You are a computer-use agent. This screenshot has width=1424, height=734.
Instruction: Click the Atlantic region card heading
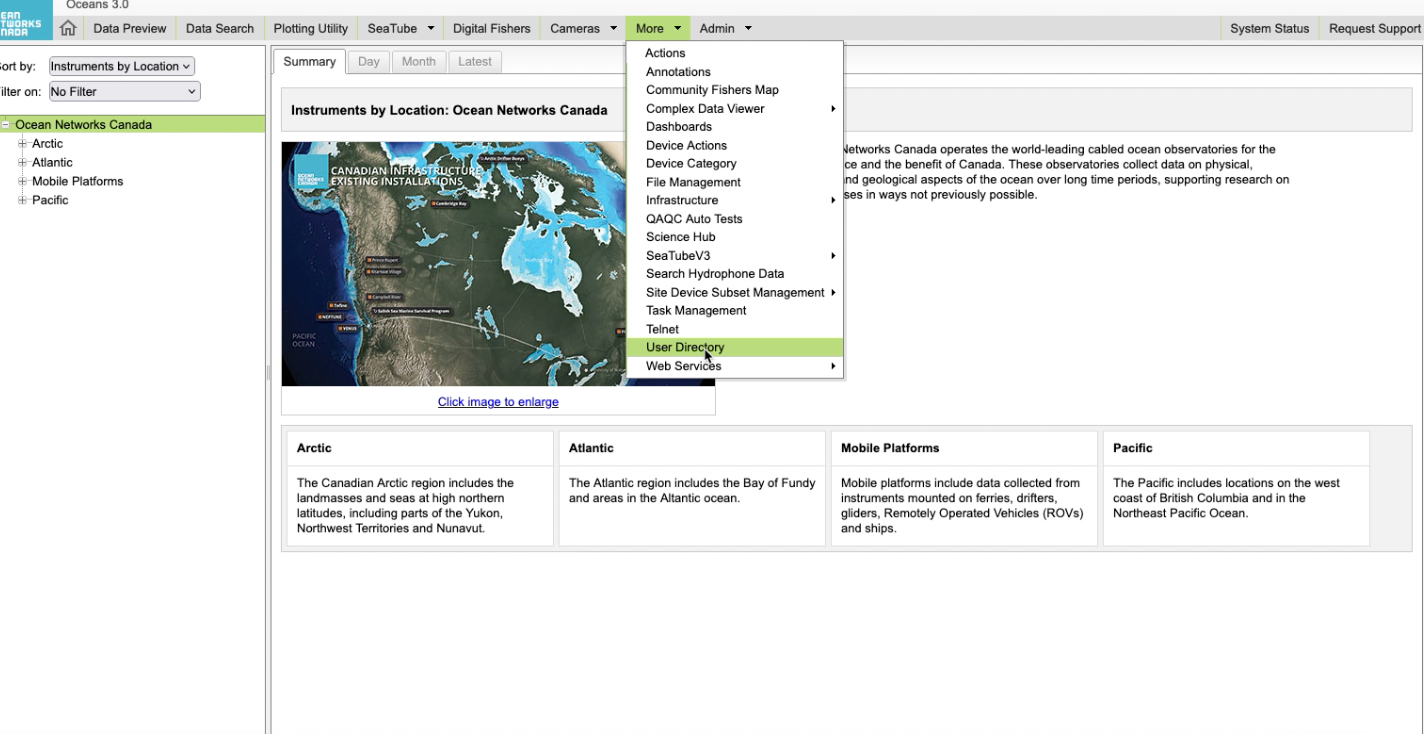(x=591, y=448)
